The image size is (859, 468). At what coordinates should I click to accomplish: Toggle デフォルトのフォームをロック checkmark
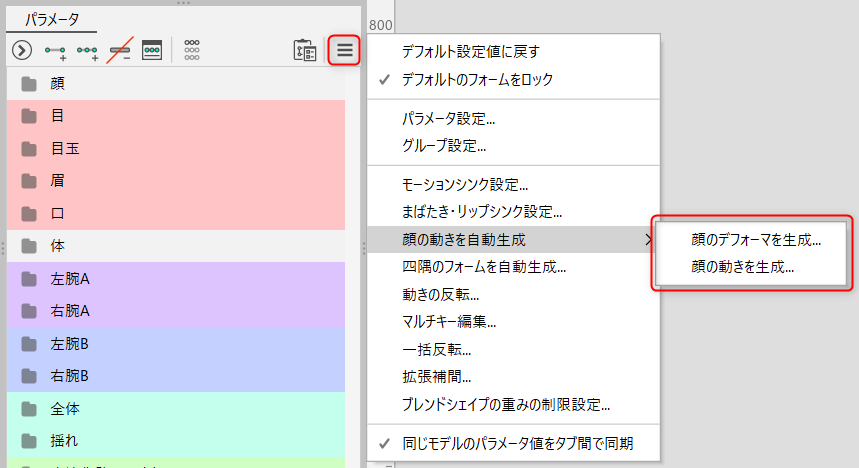point(383,79)
